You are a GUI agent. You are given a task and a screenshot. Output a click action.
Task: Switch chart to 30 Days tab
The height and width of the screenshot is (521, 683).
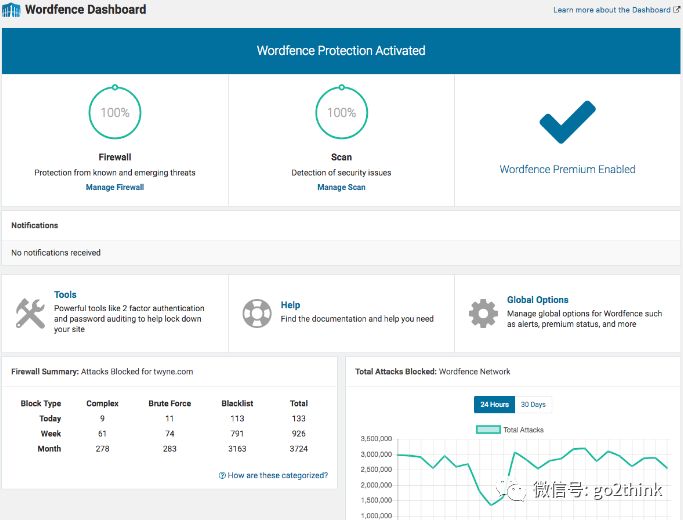tap(533, 404)
